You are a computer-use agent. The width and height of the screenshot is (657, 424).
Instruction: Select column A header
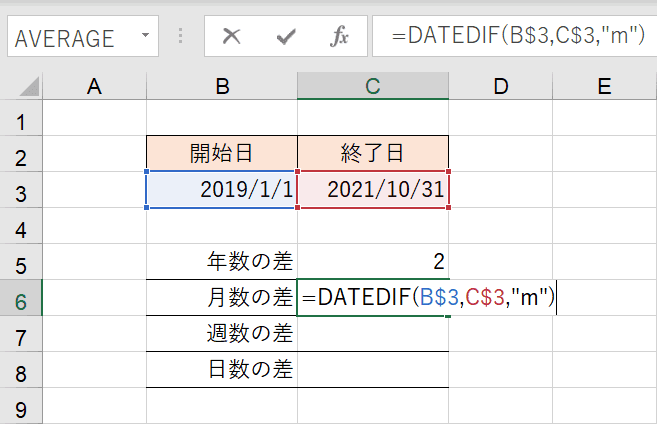click(x=94, y=86)
